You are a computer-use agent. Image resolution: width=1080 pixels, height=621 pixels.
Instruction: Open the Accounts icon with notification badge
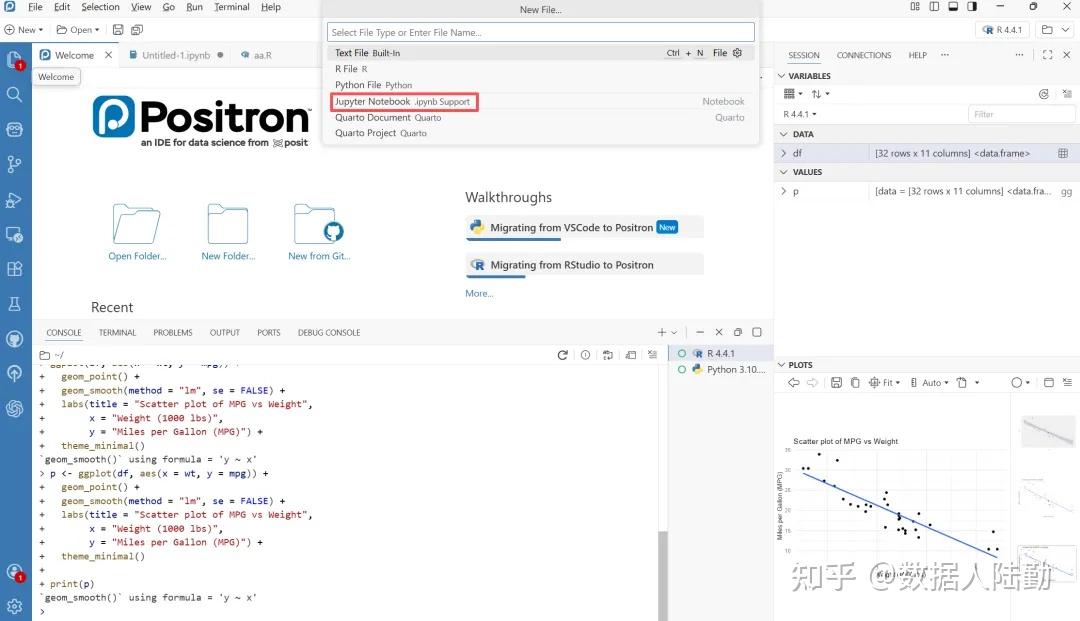(x=14, y=573)
